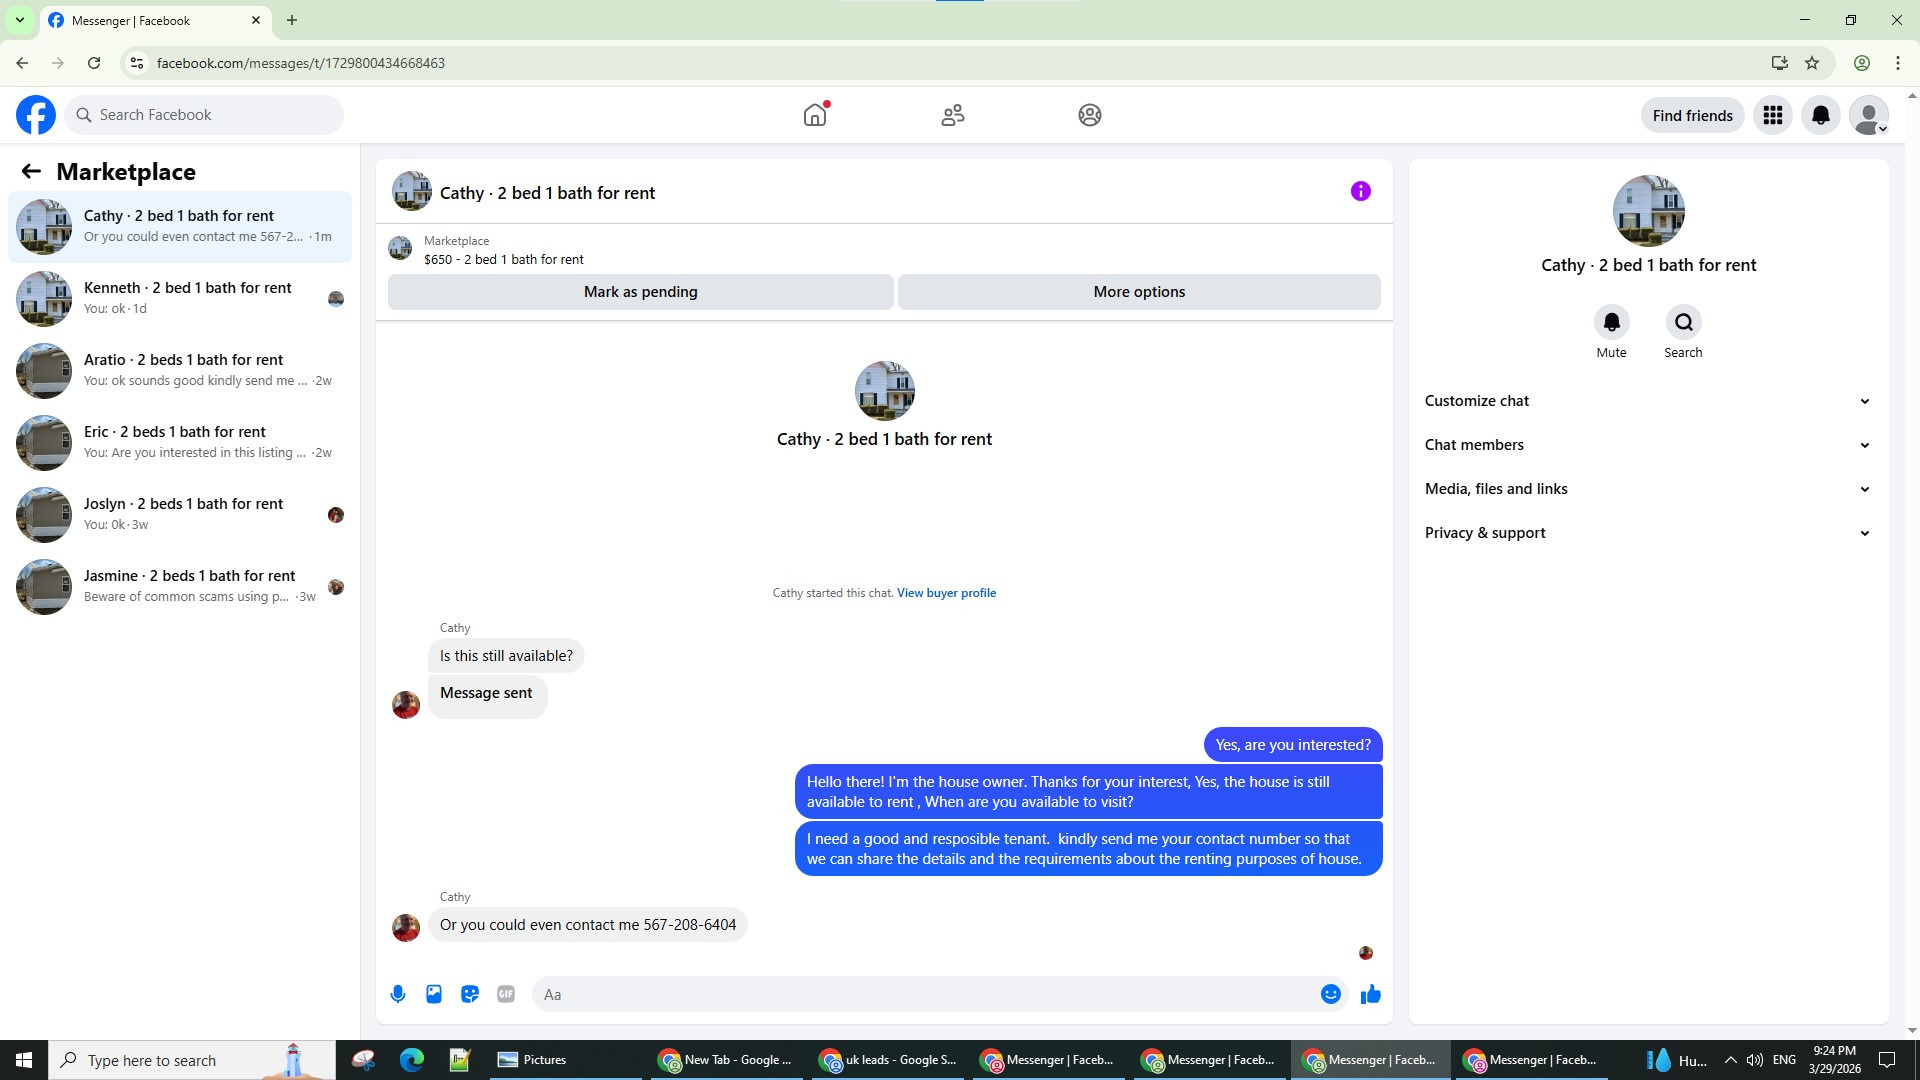Screen dimensions: 1920x1080
Task: Show hidden system tray icons
Action: click(1731, 1060)
